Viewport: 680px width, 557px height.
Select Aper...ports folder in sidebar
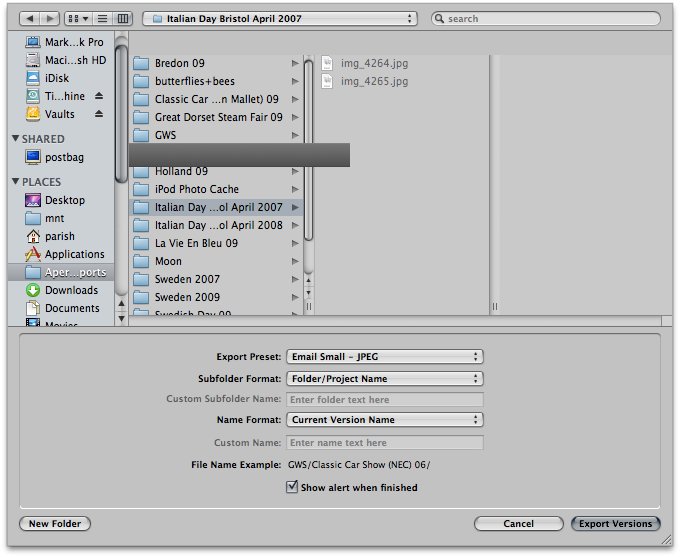click(61, 272)
